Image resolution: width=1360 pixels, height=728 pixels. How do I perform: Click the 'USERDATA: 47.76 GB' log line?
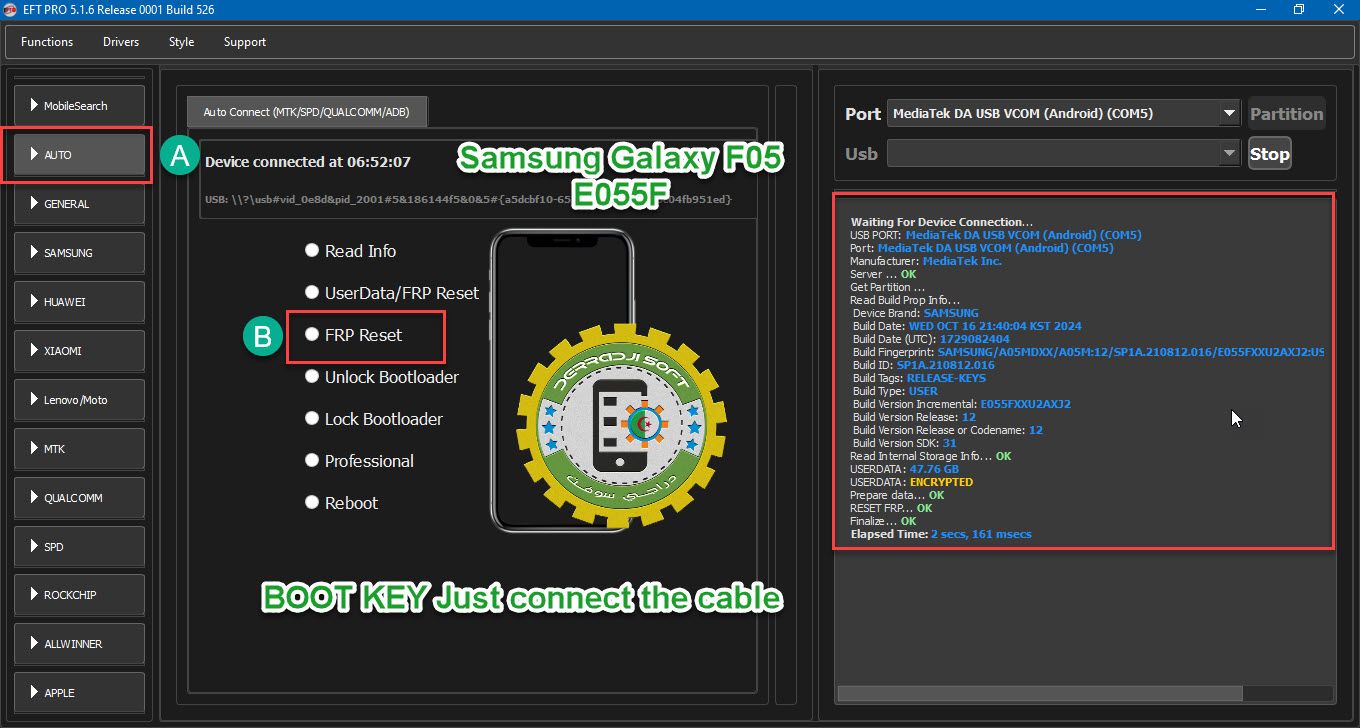(904, 469)
